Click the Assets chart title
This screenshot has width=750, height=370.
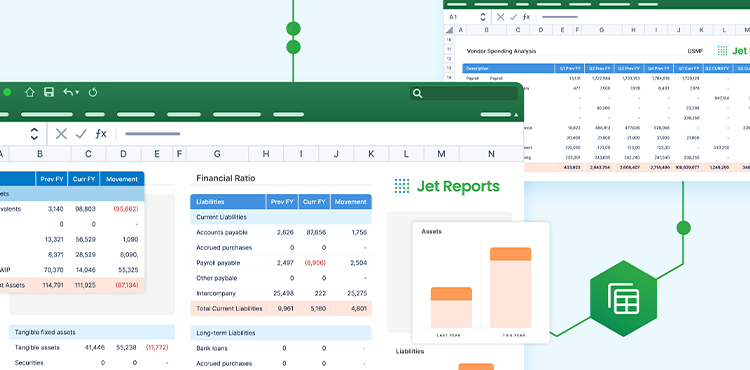[x=431, y=231]
